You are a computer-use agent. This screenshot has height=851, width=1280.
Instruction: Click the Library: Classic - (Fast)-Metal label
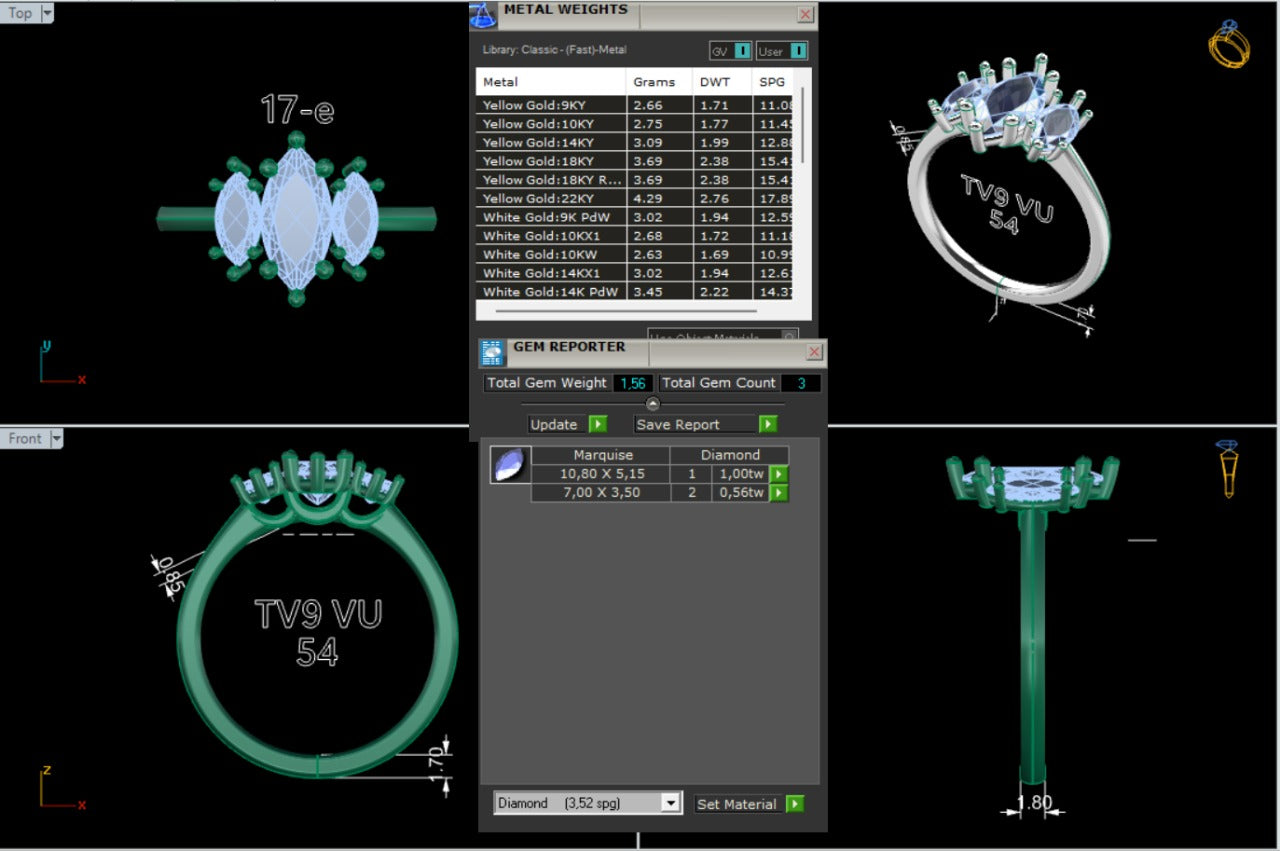pos(555,49)
